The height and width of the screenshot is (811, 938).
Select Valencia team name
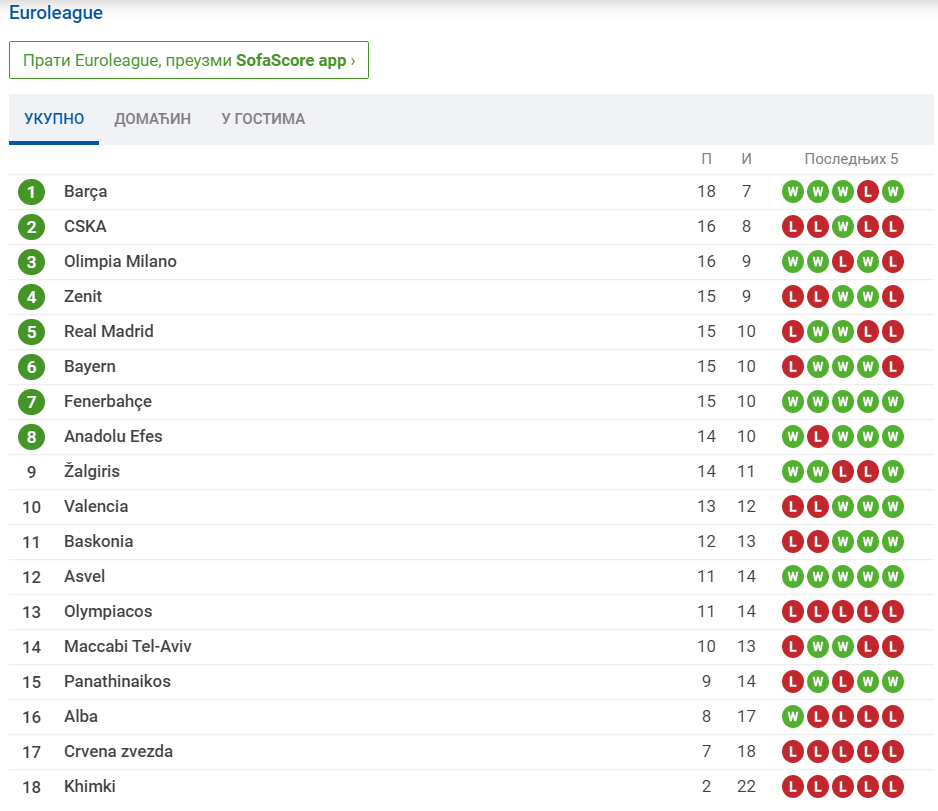[96, 507]
